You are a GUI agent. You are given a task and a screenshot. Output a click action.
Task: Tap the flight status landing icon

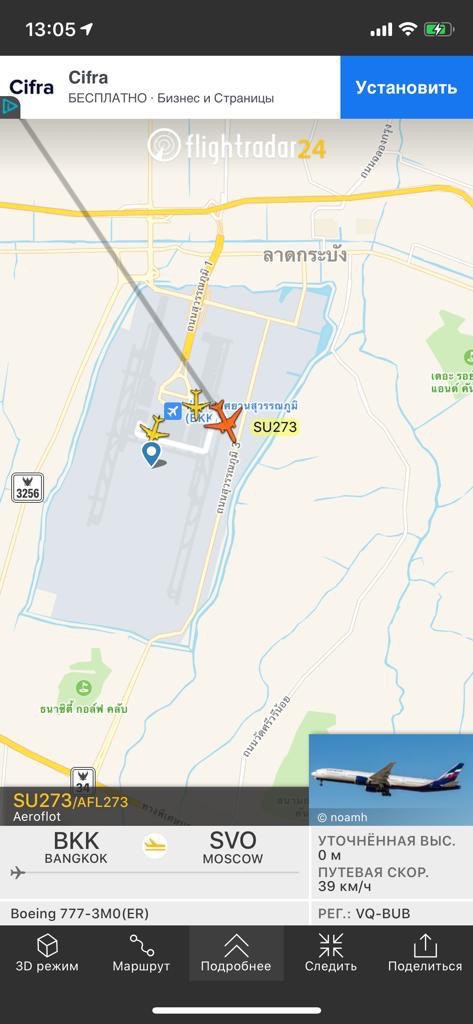coord(155,846)
